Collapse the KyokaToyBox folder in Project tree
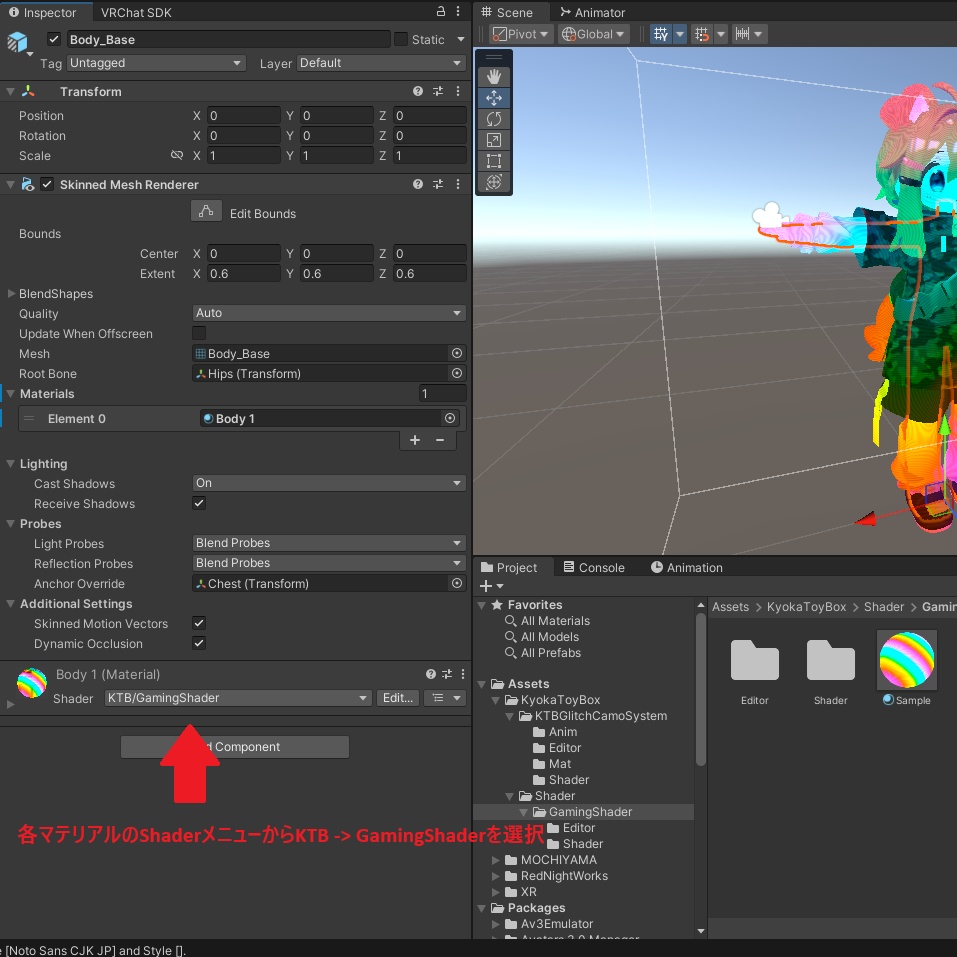The height and width of the screenshot is (957, 957). tap(497, 700)
